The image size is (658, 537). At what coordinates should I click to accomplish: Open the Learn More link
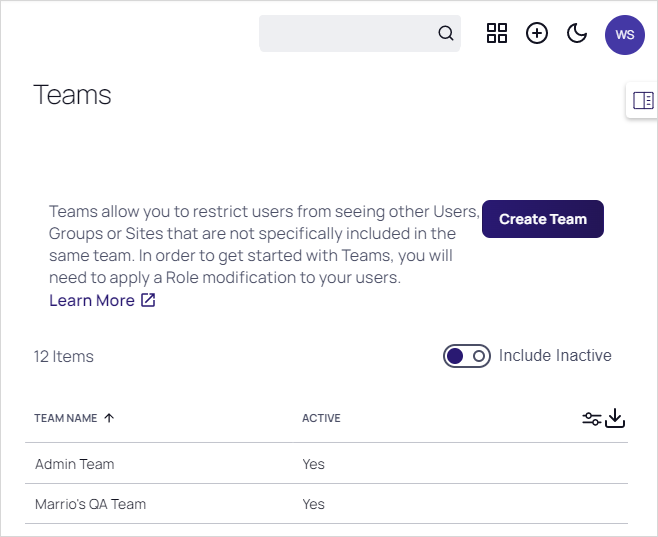(x=92, y=301)
